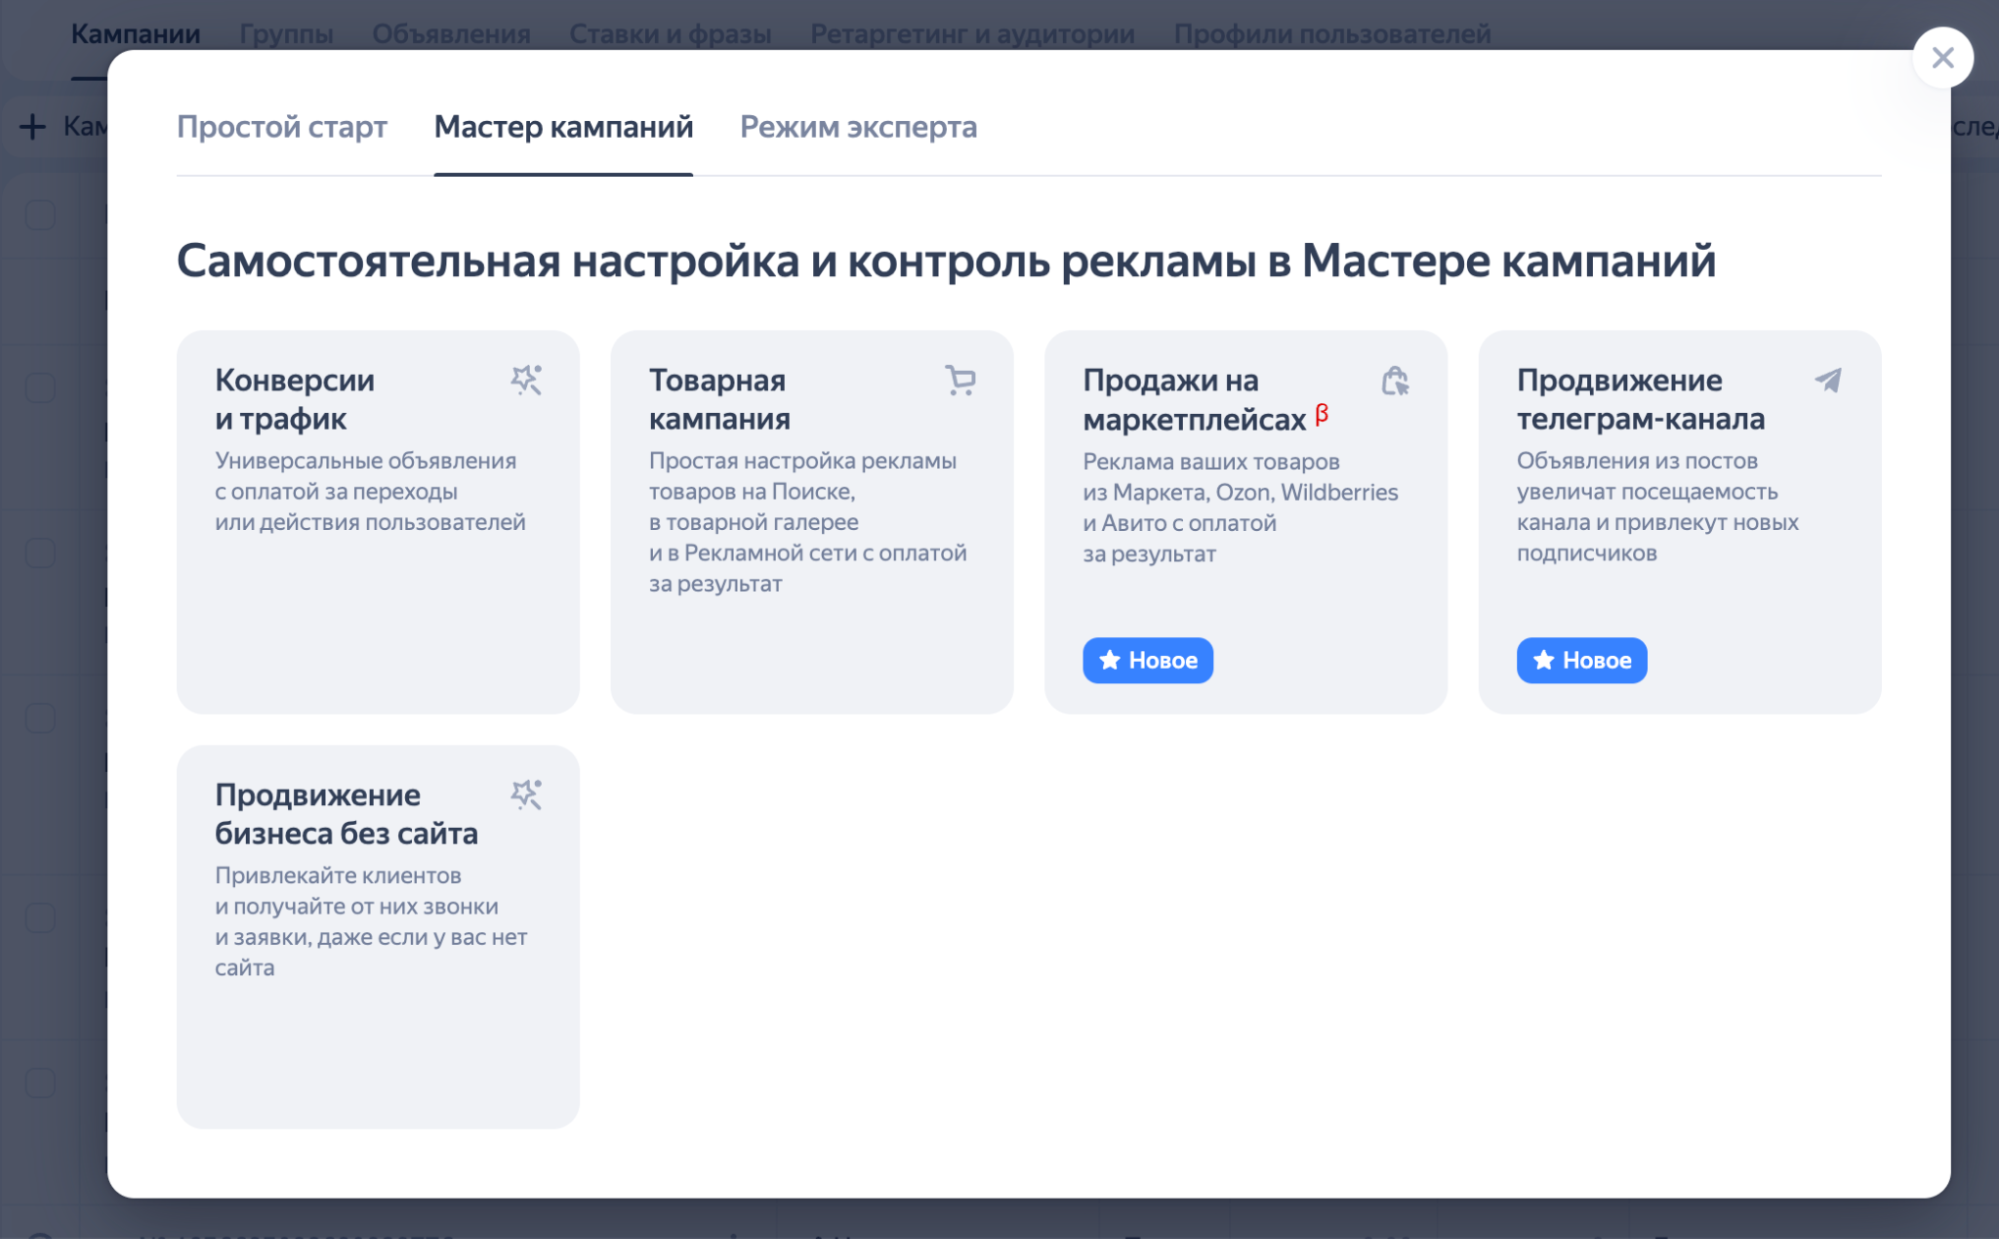The height and width of the screenshot is (1239, 1999).
Task: Choose the Конверсии и трафик card
Action: tap(378, 522)
